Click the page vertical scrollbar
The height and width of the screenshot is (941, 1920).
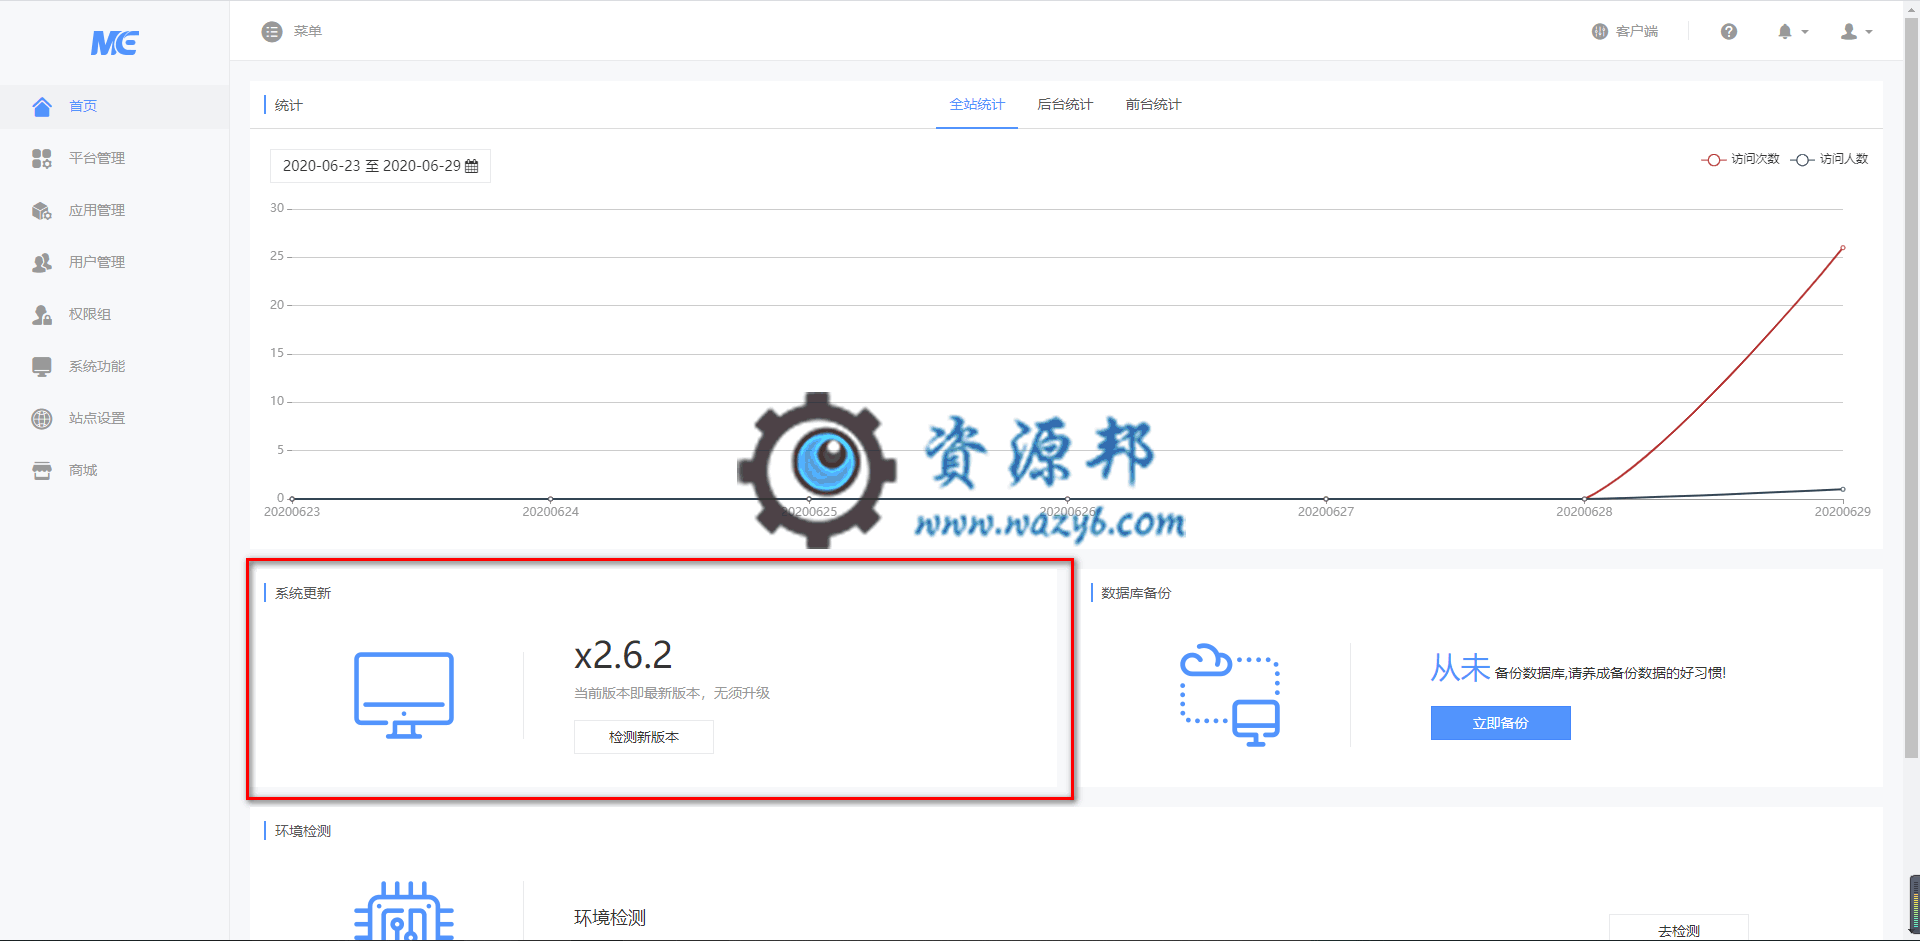1912,388
